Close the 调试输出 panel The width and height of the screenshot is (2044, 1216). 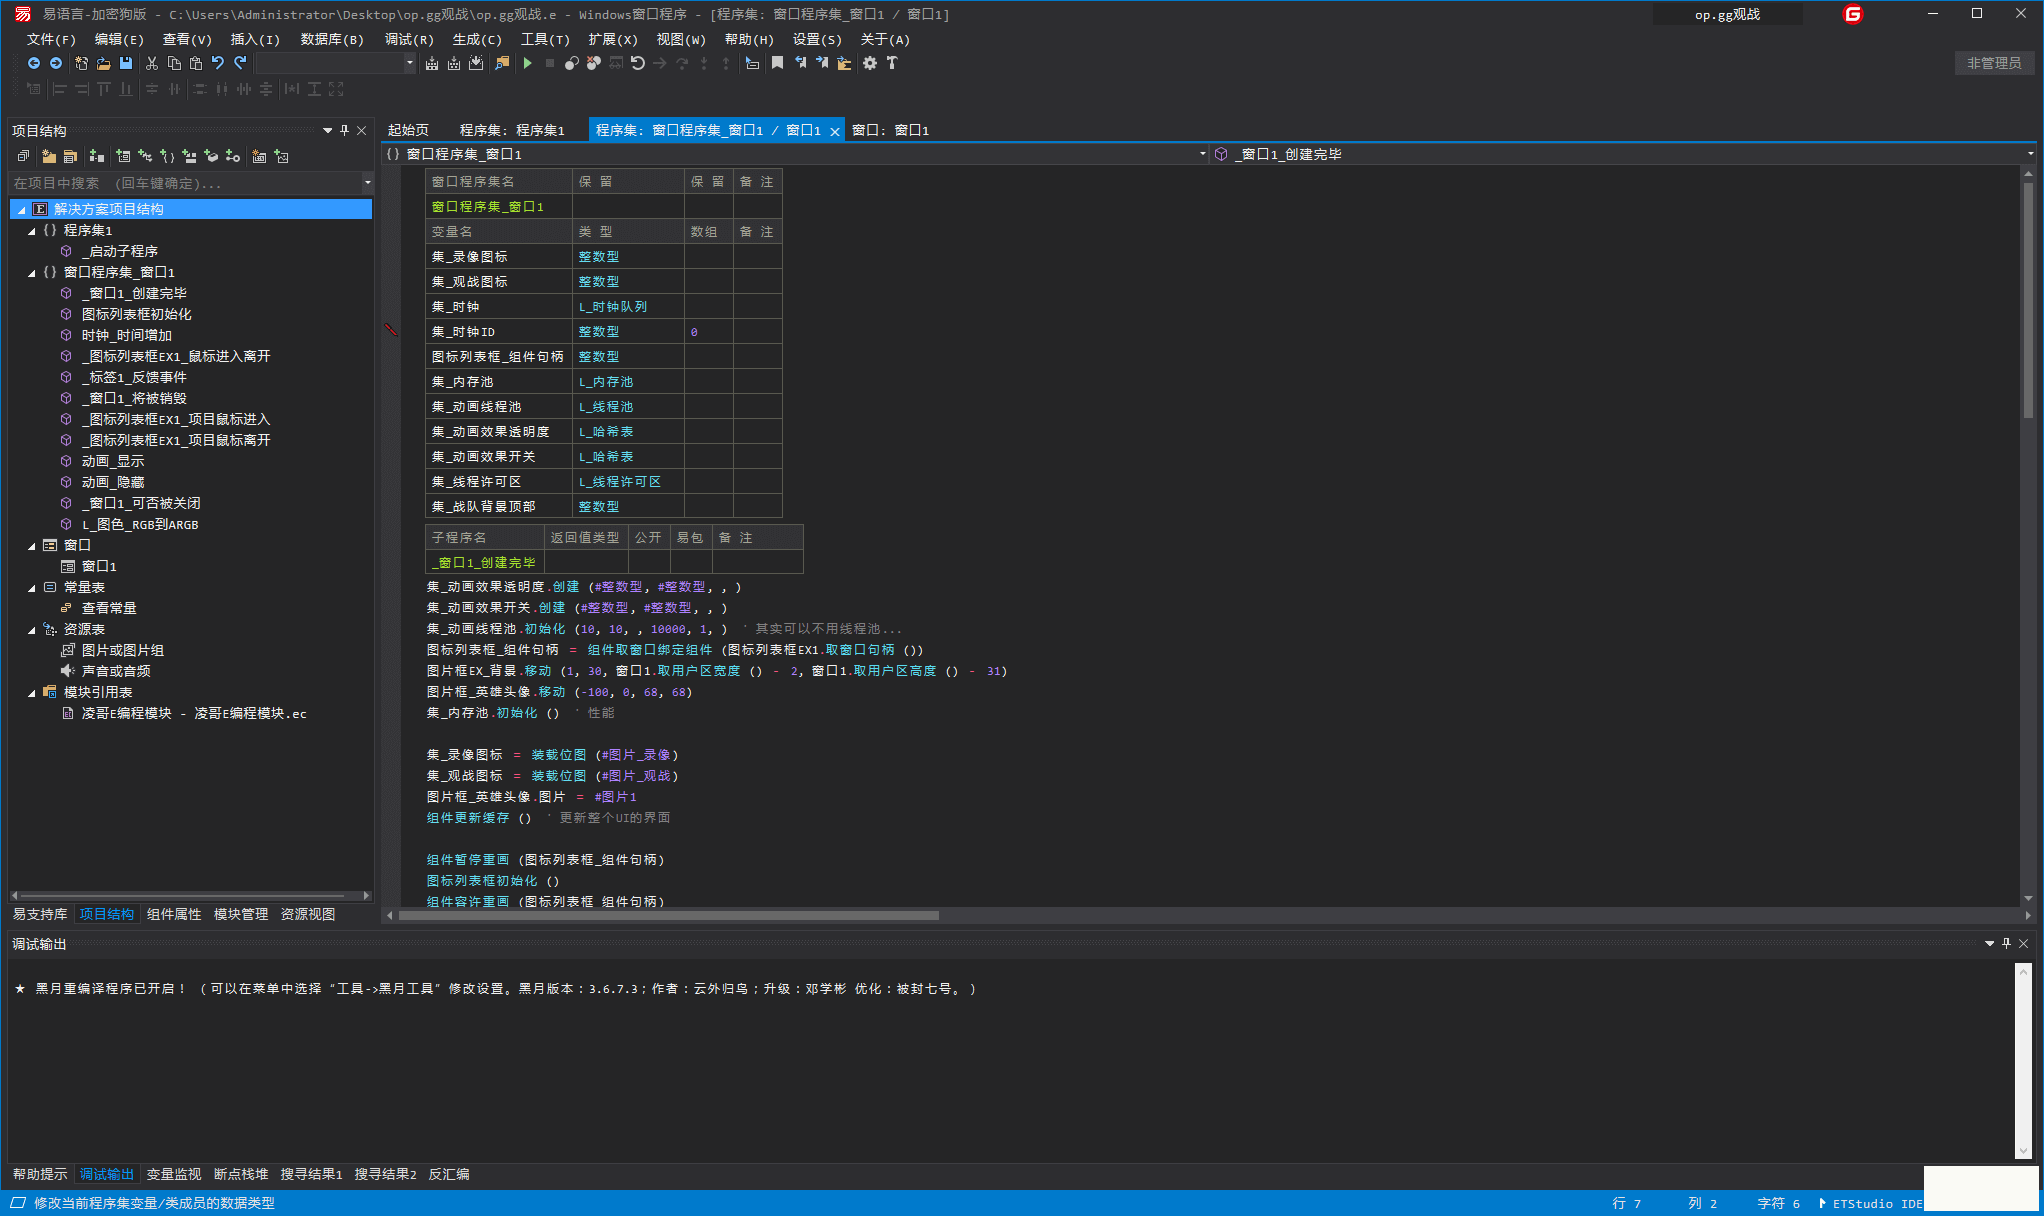pyautogui.click(x=2024, y=943)
